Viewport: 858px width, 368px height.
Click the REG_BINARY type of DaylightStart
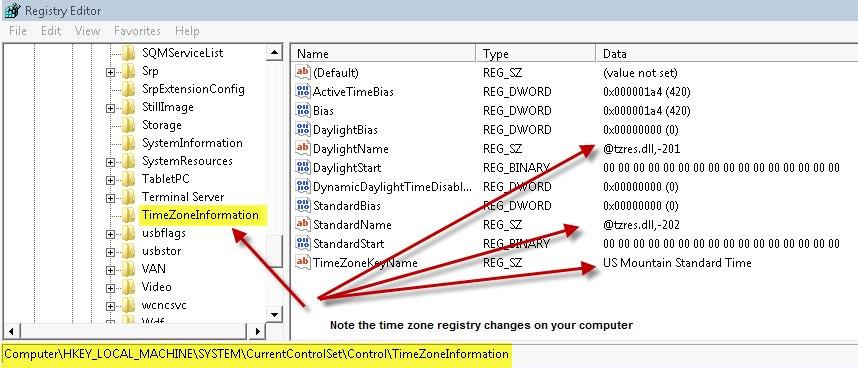516,167
